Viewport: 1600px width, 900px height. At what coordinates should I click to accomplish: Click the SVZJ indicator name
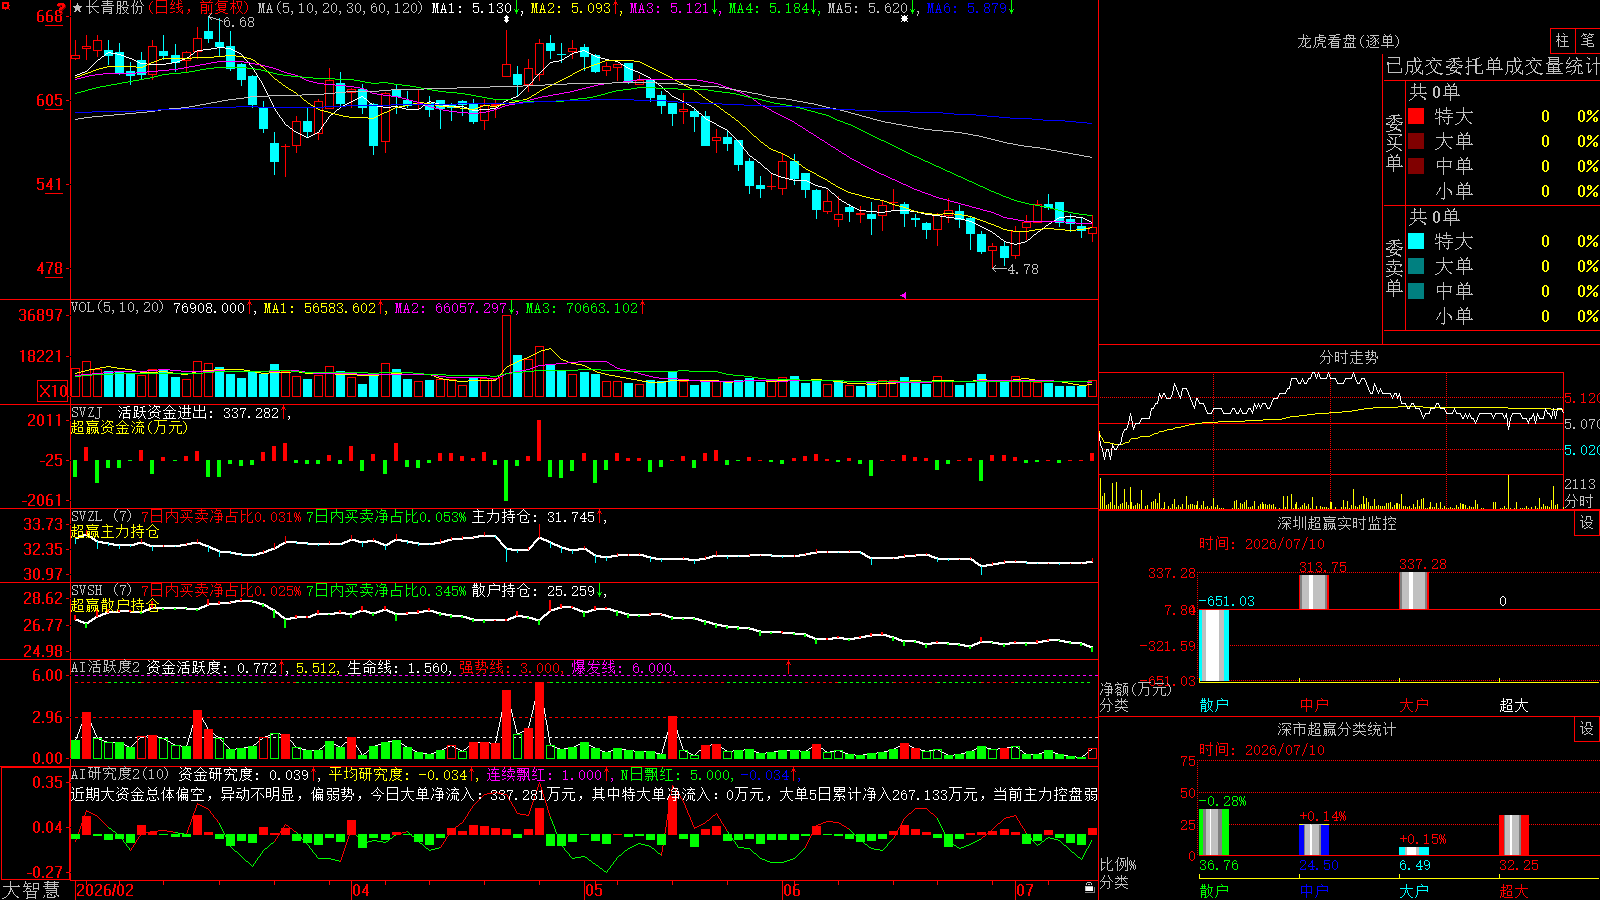86,412
